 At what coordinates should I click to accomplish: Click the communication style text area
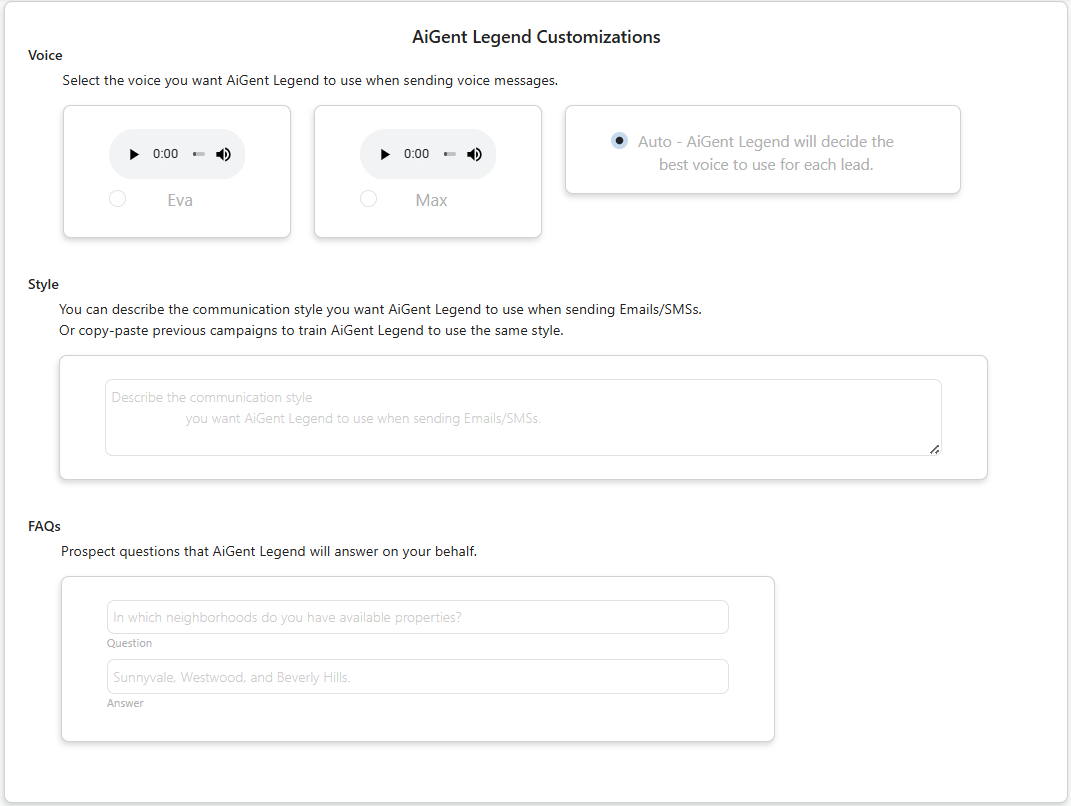tap(523, 417)
